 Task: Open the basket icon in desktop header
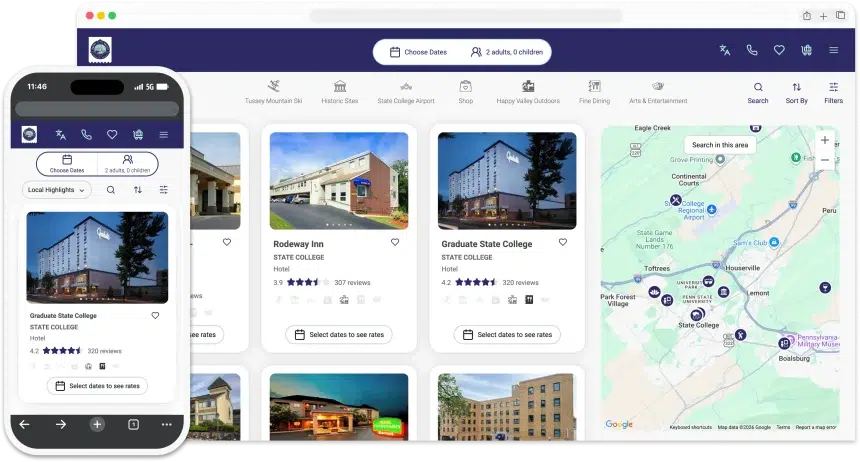[x=806, y=50]
